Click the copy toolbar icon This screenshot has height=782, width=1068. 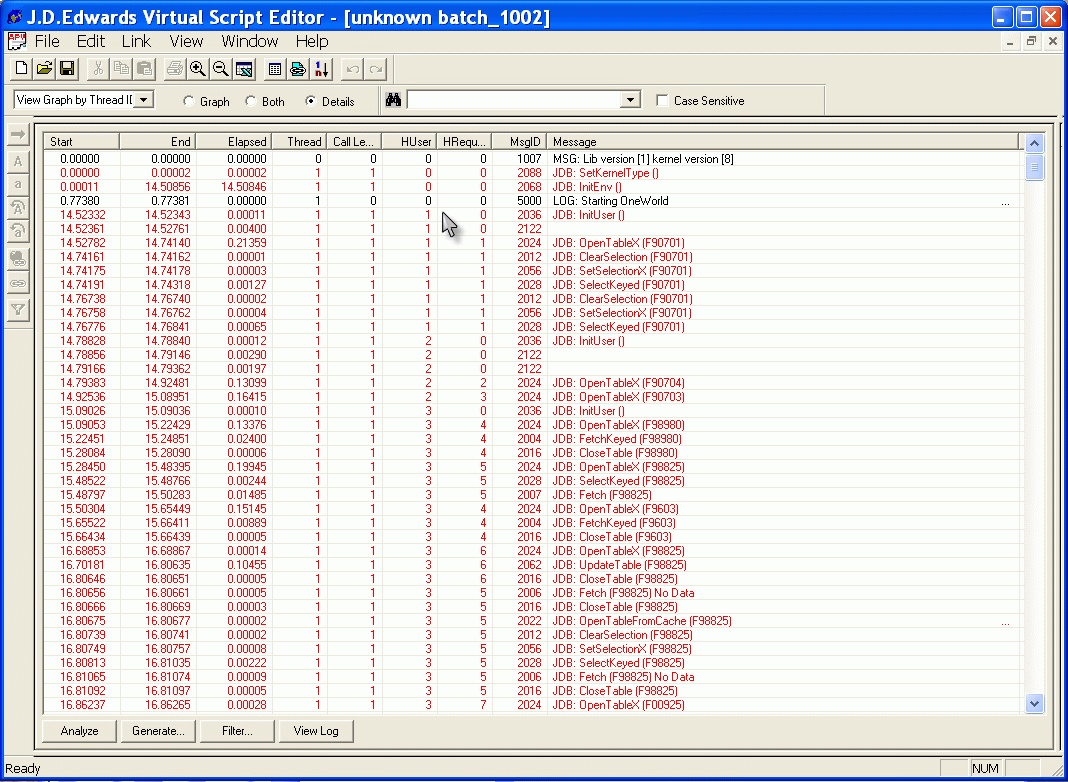[121, 68]
